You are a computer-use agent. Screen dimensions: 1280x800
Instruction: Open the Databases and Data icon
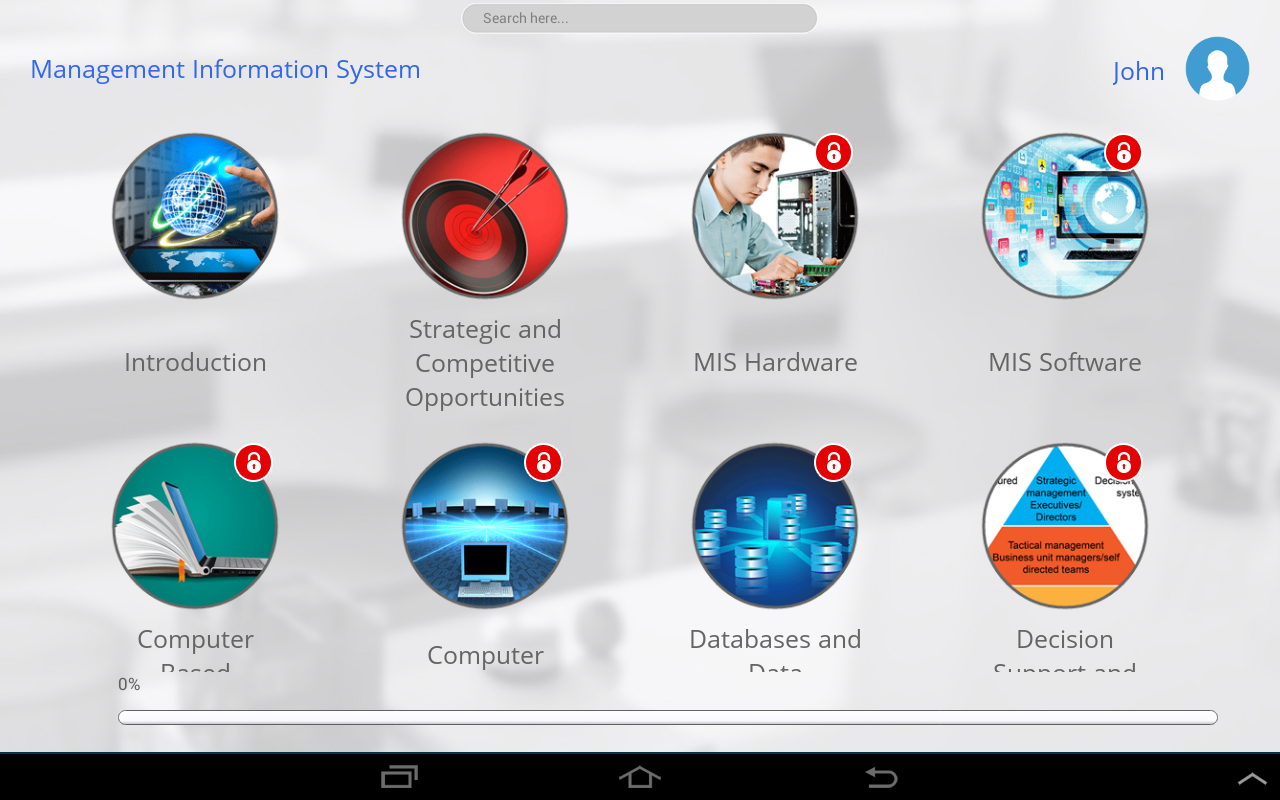point(775,526)
